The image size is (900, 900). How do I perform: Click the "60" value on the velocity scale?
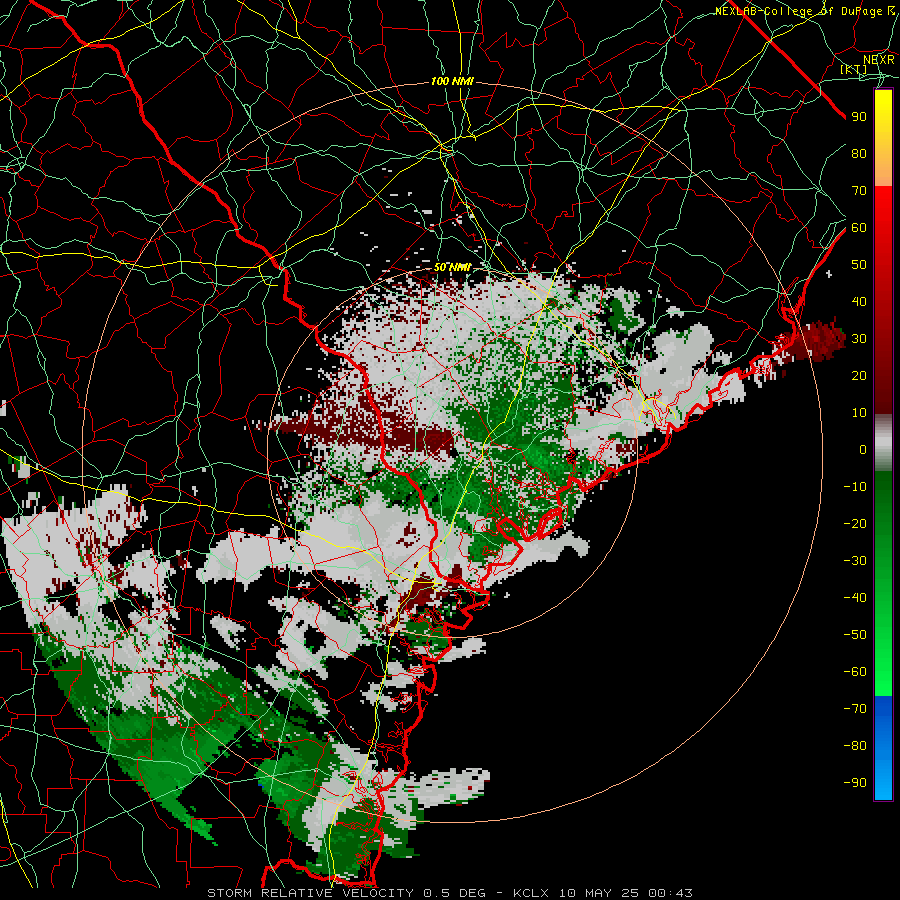pyautogui.click(x=859, y=228)
